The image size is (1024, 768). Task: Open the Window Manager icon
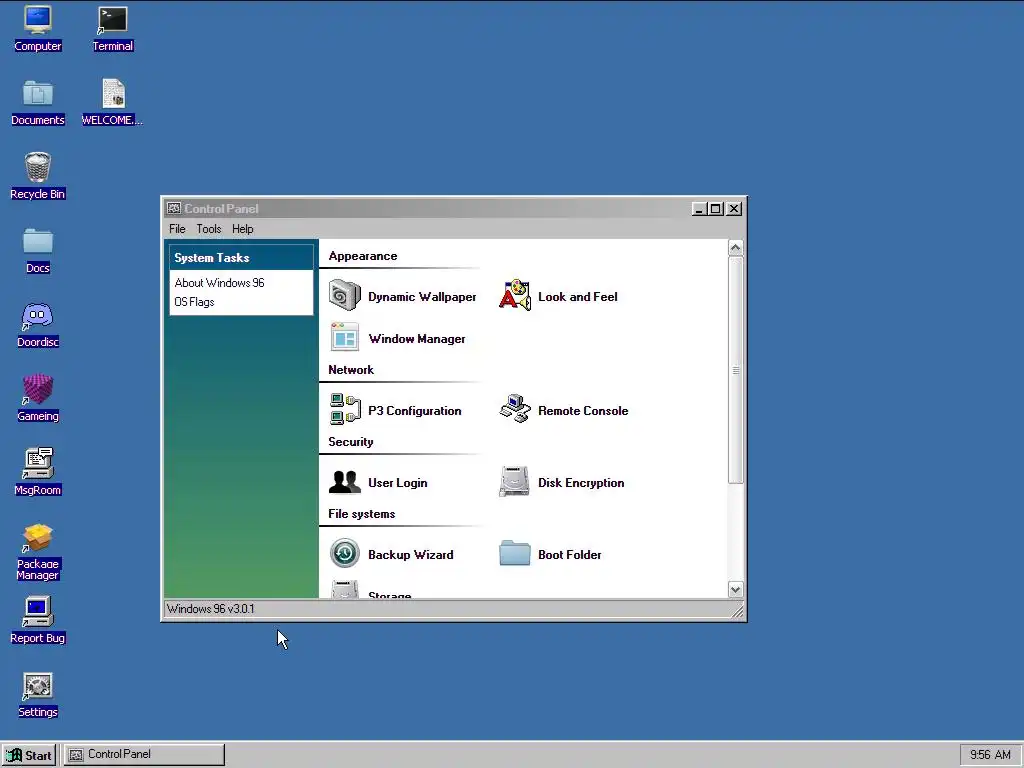(344, 338)
